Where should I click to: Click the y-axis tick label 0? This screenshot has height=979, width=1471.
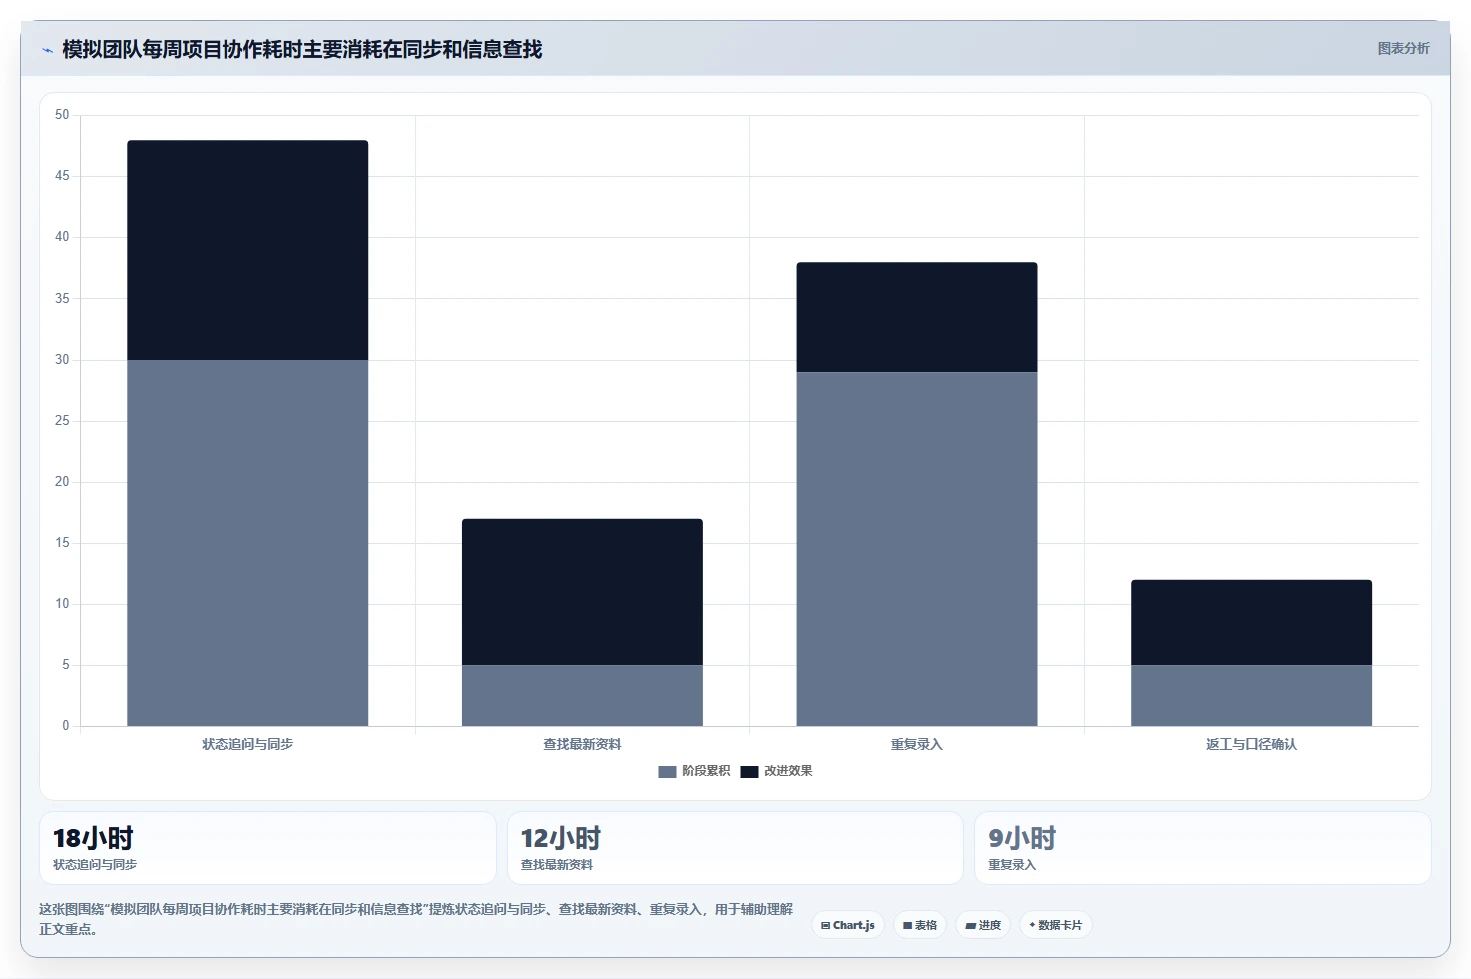(x=66, y=726)
